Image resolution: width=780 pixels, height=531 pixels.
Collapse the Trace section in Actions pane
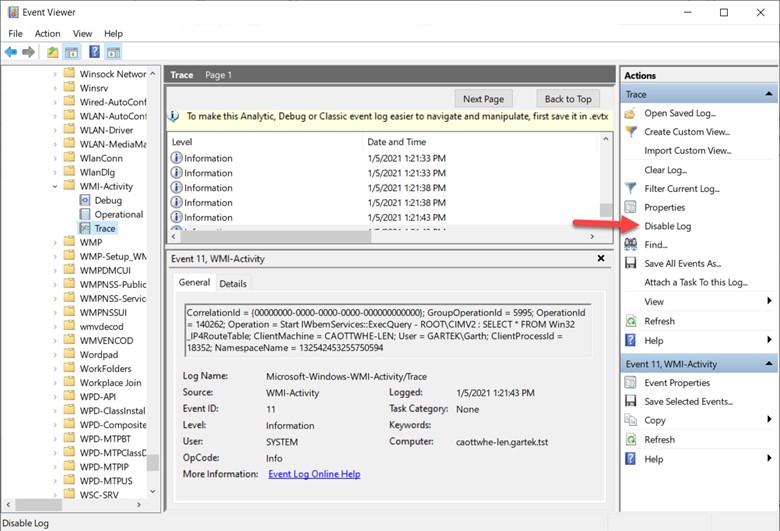[x=769, y=95]
